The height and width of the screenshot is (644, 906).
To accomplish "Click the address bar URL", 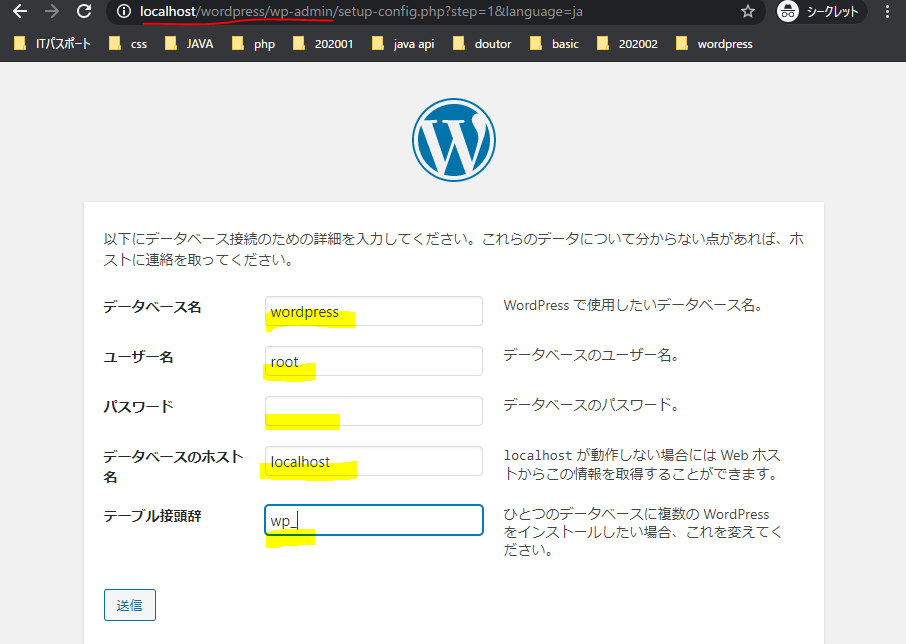I will point(361,12).
